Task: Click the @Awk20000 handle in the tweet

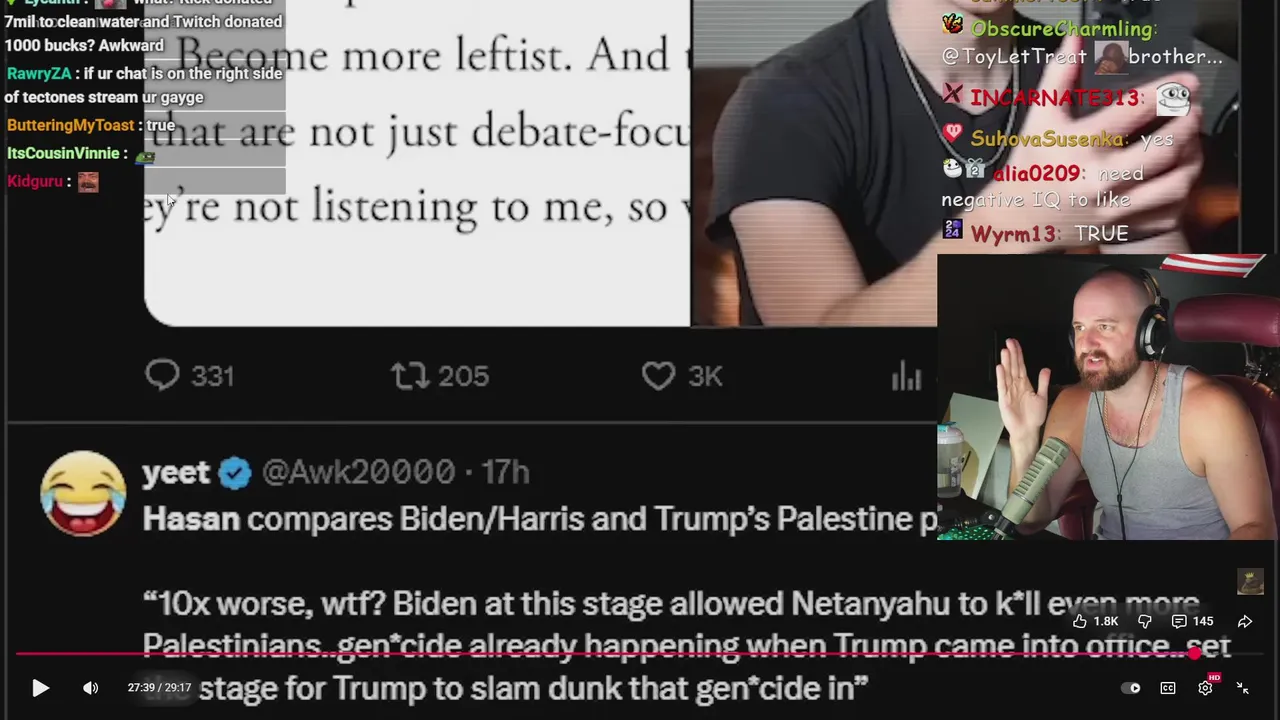Action: (x=358, y=472)
